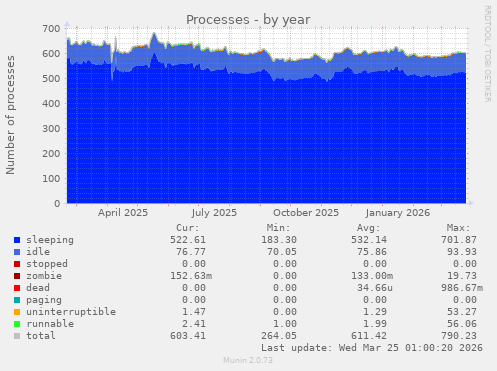The image size is (497, 371).
Task: Click idle average value 75.86
Action: pos(372,252)
